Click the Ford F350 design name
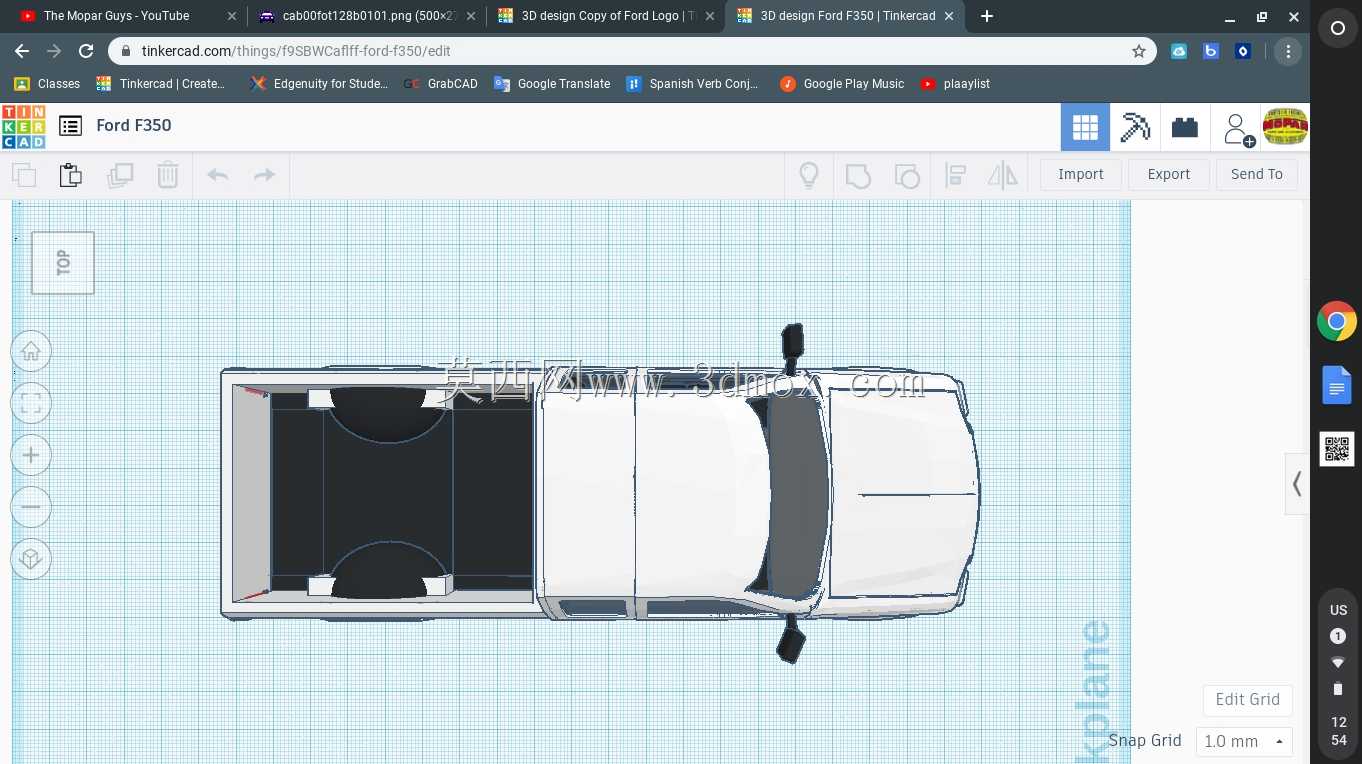 [134, 125]
